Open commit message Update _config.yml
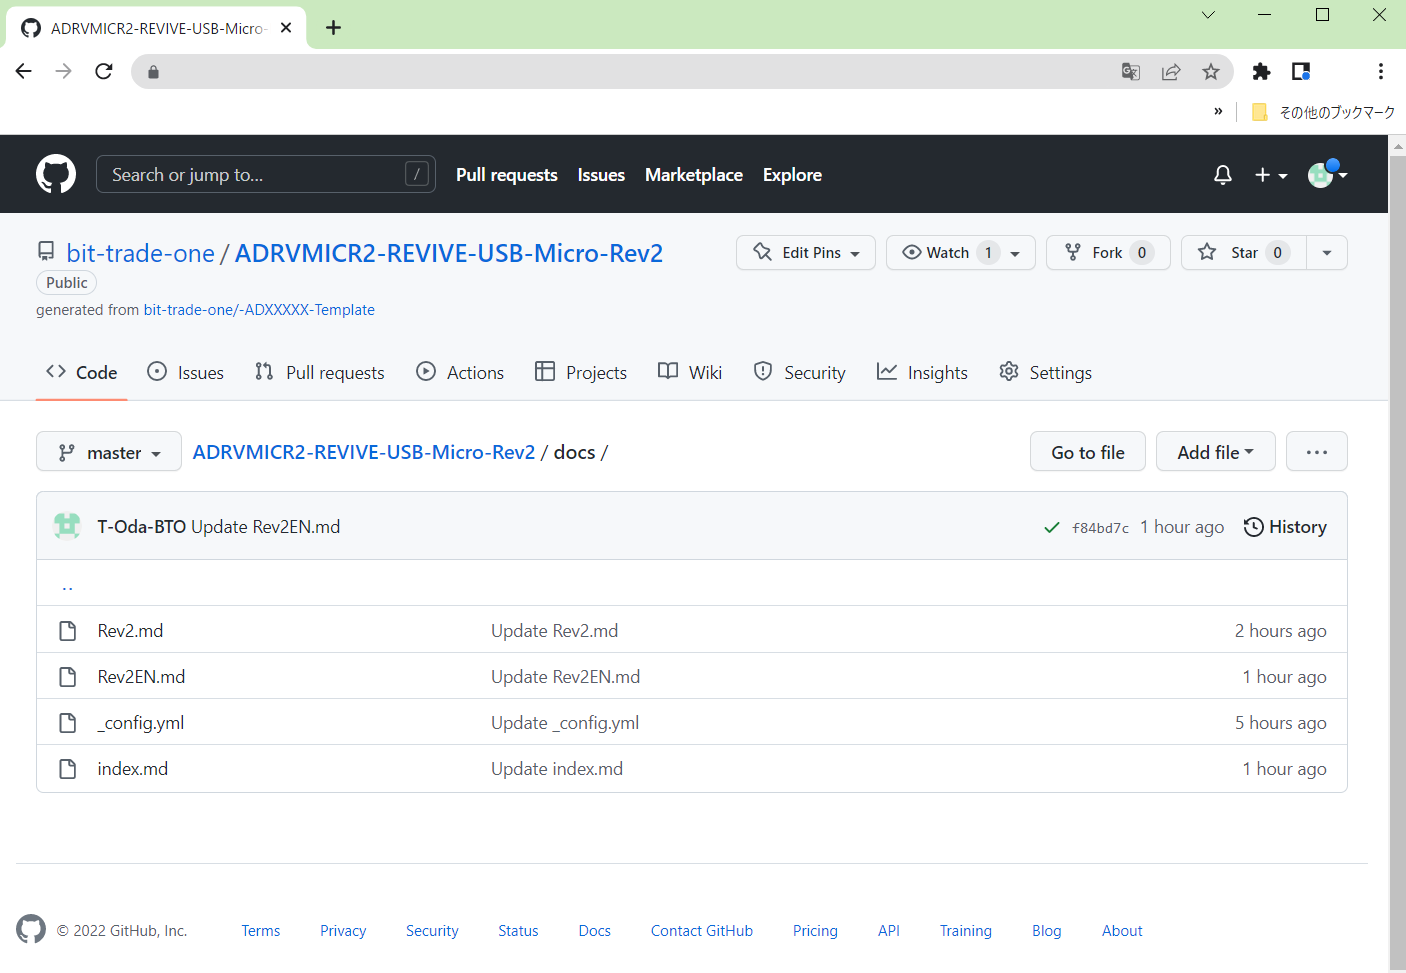The image size is (1406, 973). 565,722
